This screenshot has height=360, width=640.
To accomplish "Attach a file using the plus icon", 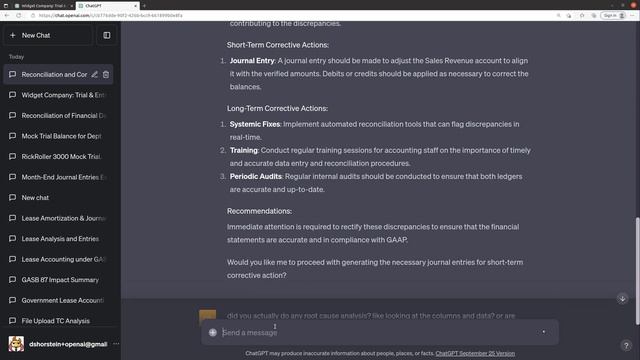I will coord(213,332).
